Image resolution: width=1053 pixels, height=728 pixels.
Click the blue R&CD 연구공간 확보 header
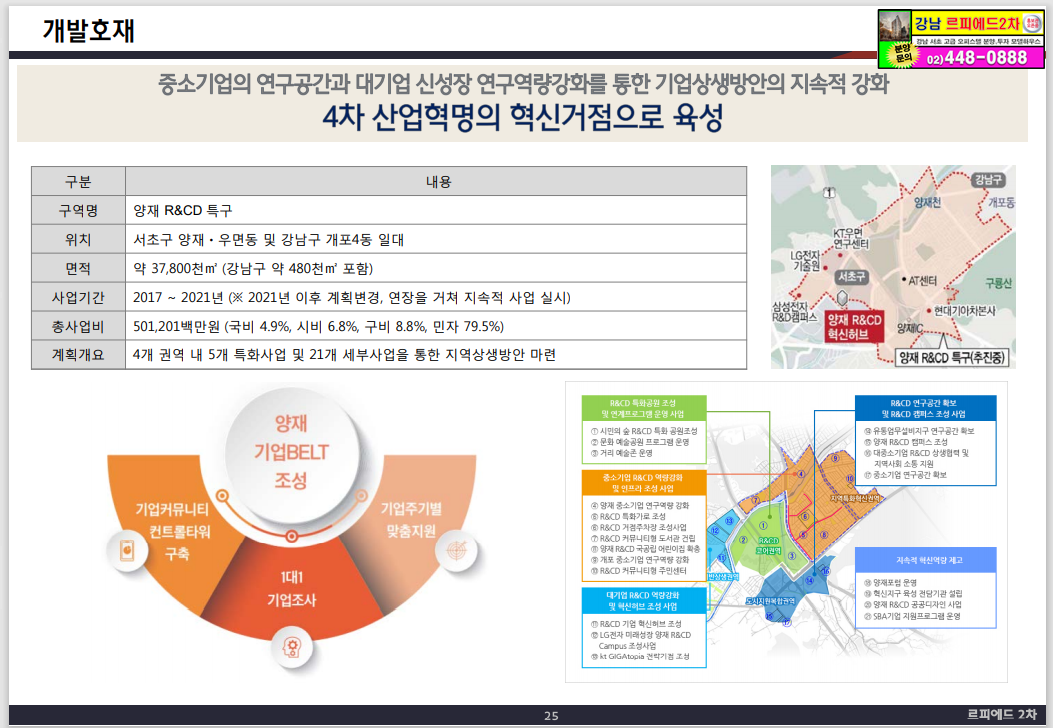925,408
